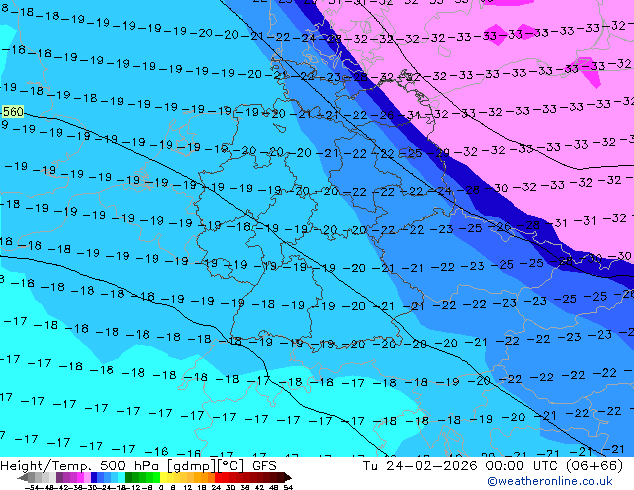634x490 pixels.
Task: Open the weatheronline.co.uk copyright link
Action: point(550,481)
